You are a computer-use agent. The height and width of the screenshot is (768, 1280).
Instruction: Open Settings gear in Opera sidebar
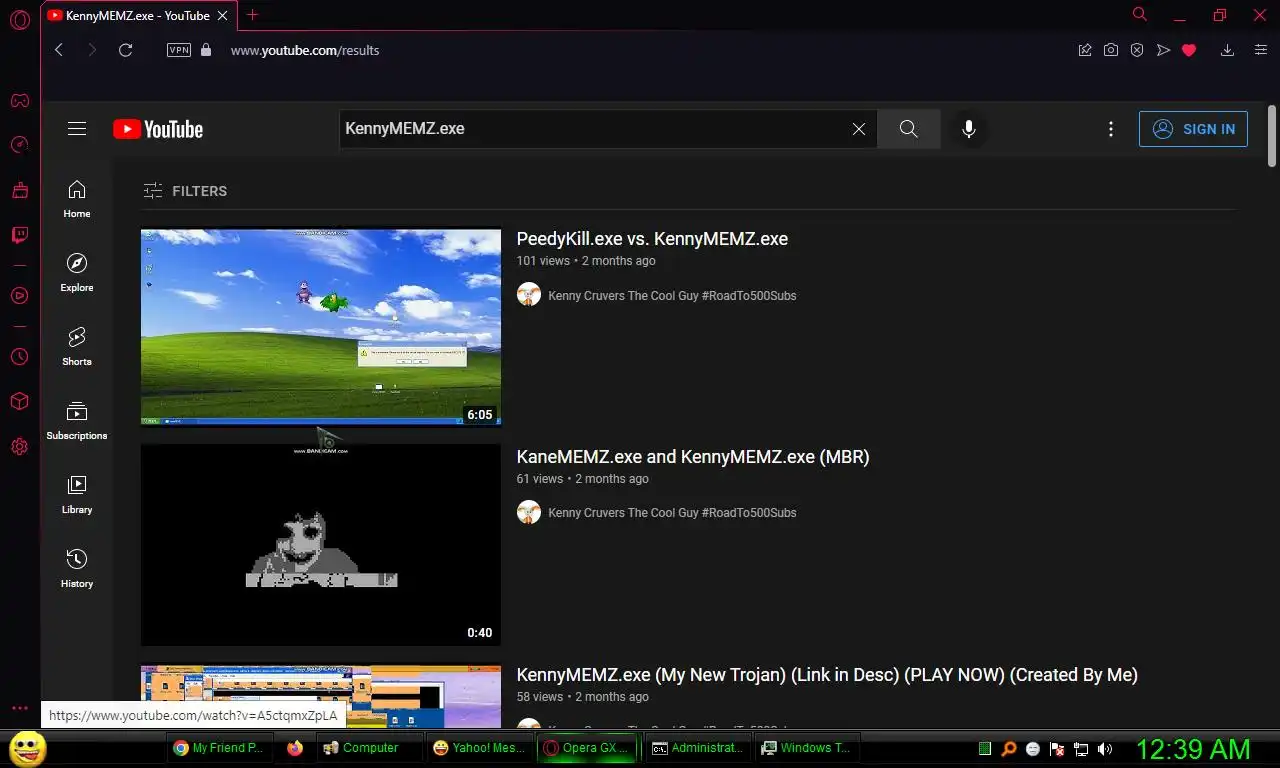click(20, 446)
